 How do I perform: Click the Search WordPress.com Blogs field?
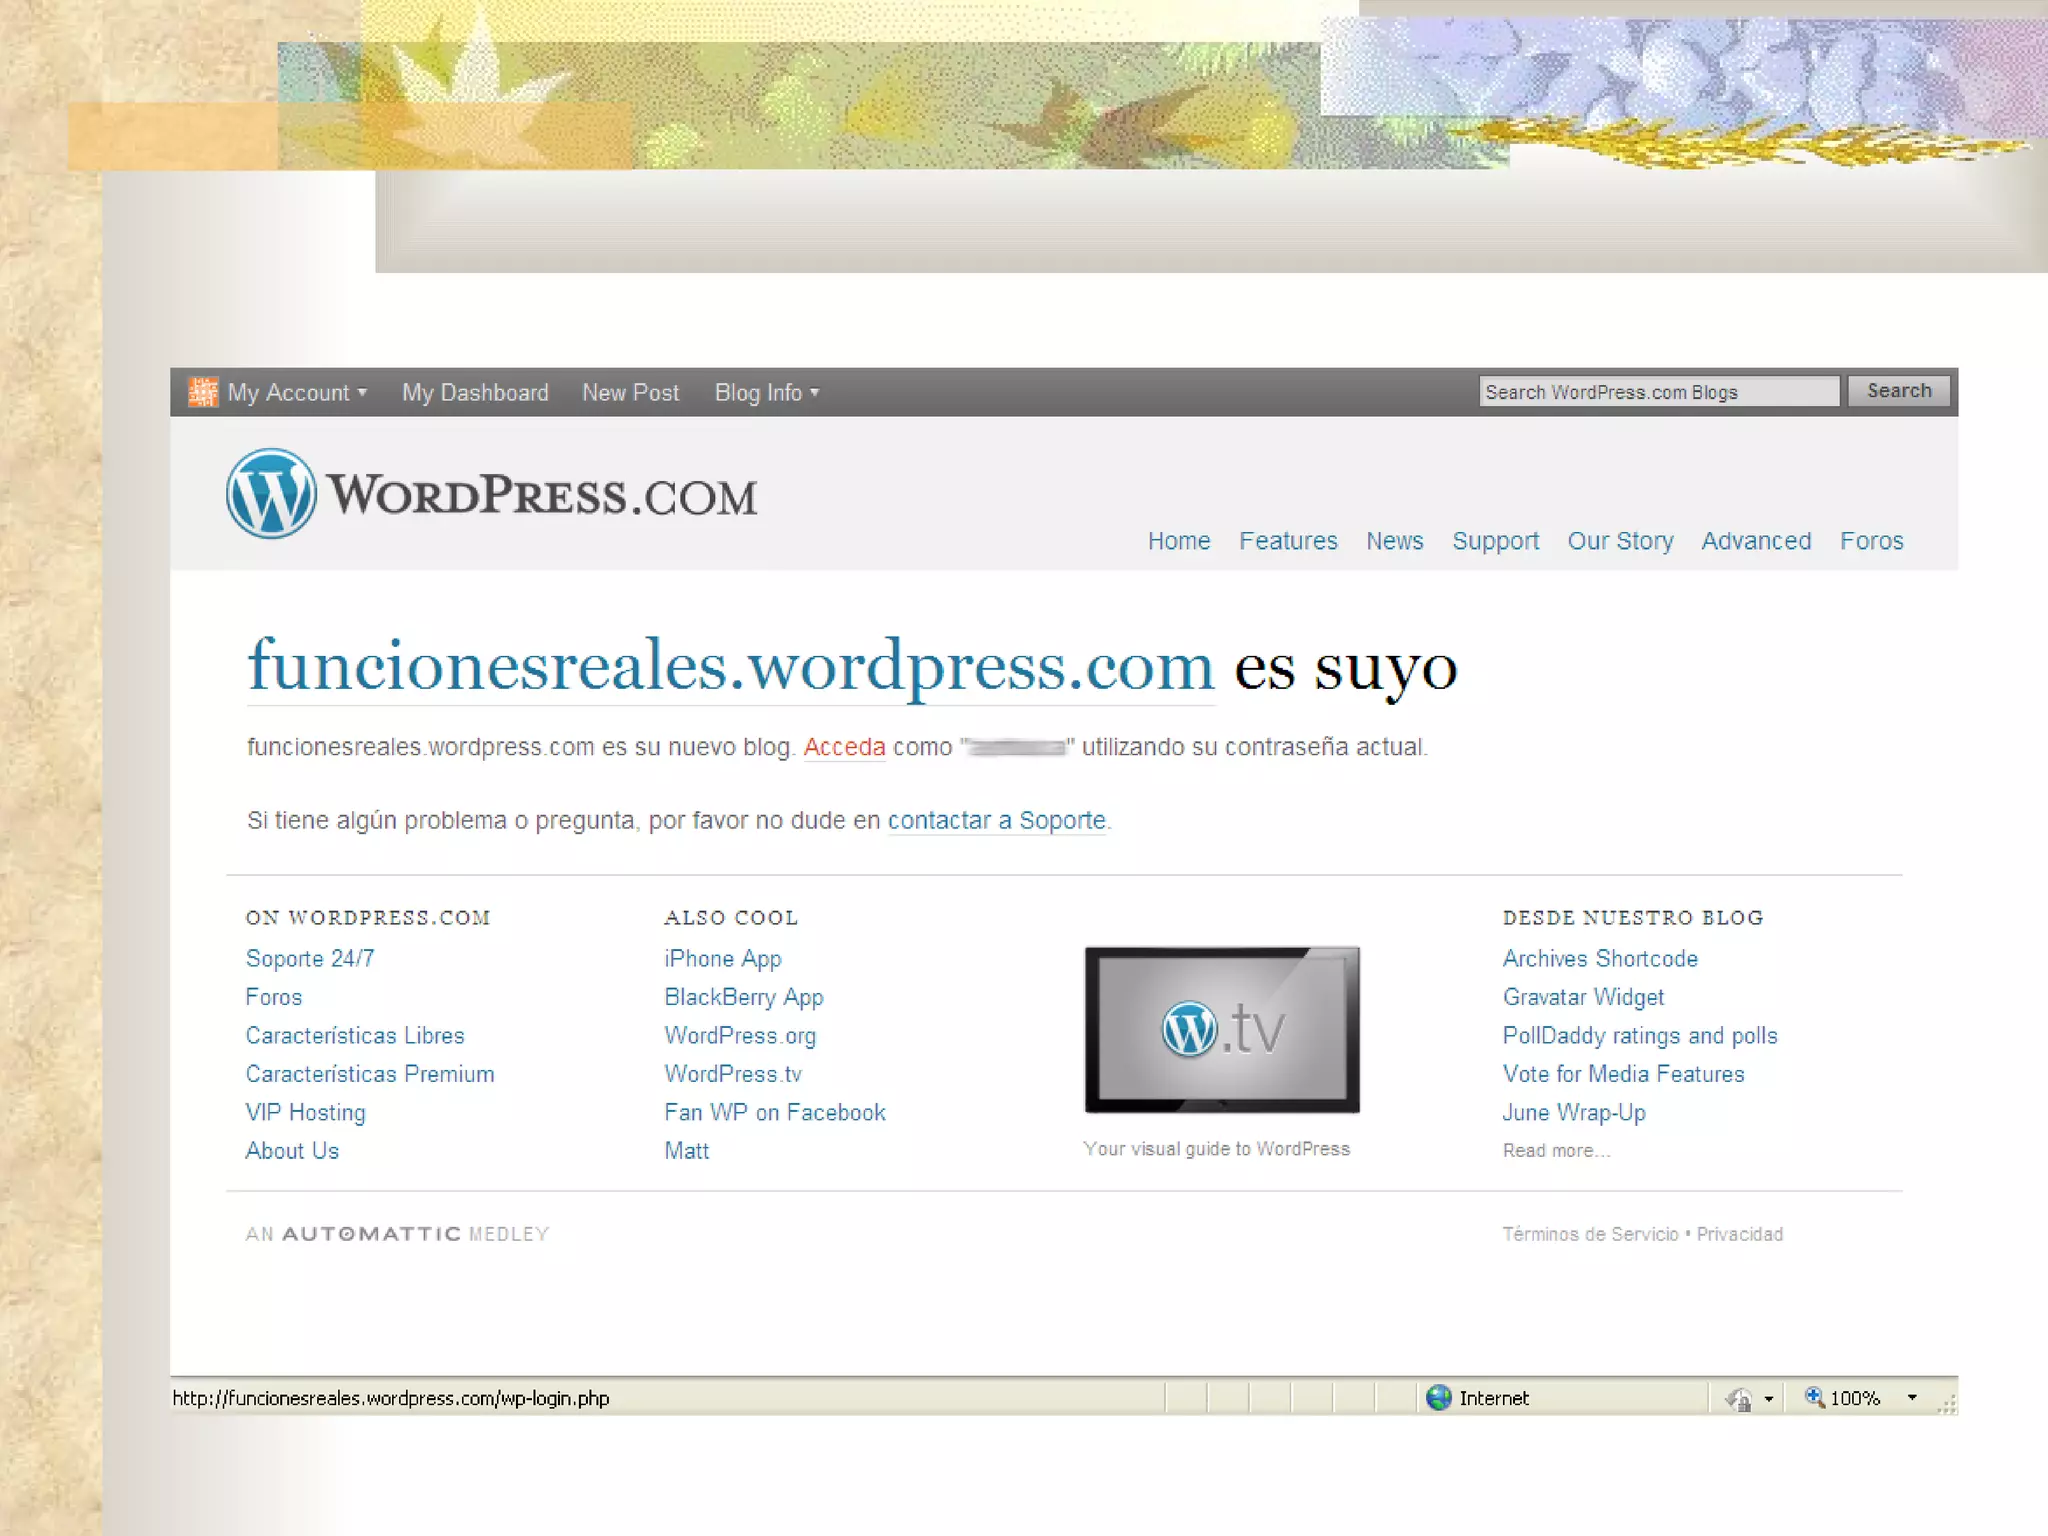pos(1658,392)
